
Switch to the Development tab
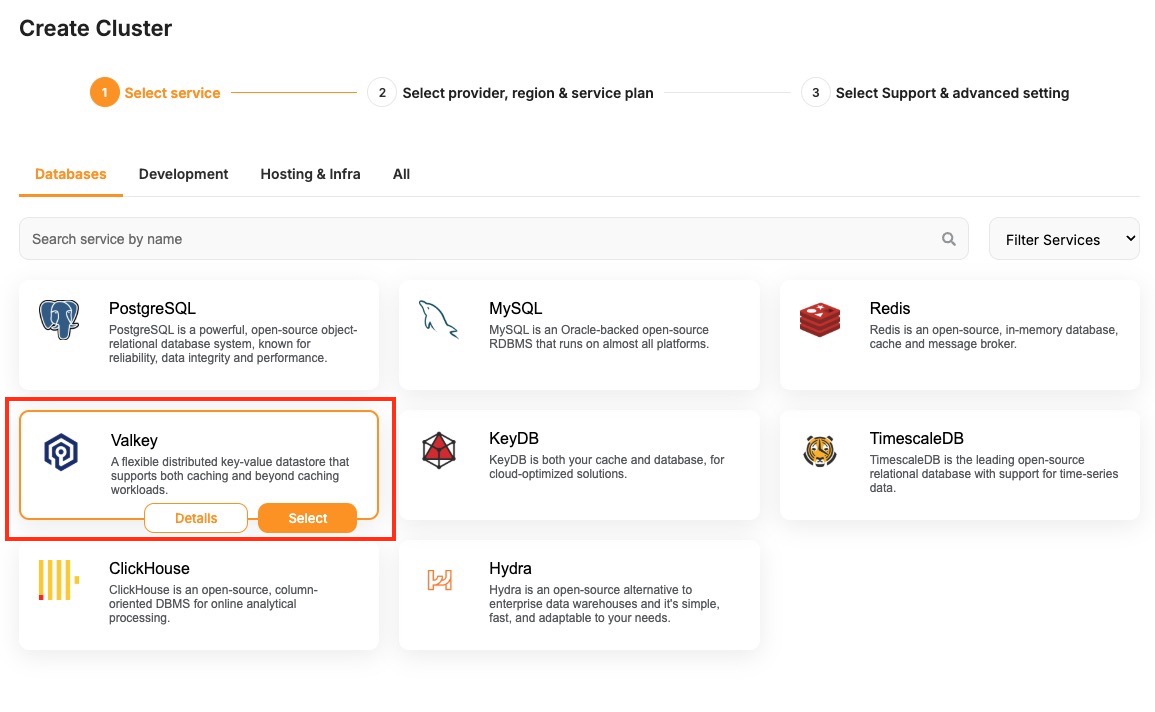coord(183,174)
